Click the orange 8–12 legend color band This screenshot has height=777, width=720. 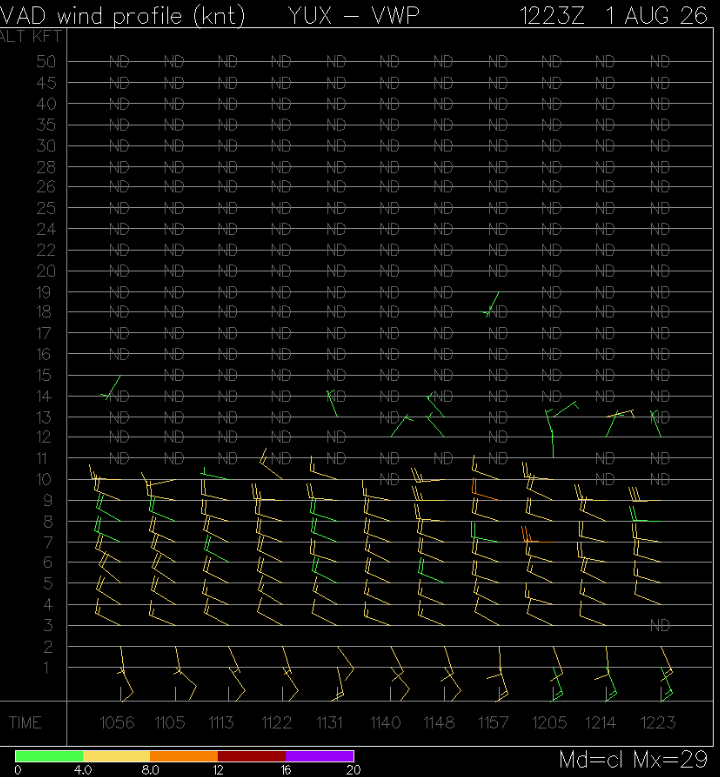(x=184, y=756)
